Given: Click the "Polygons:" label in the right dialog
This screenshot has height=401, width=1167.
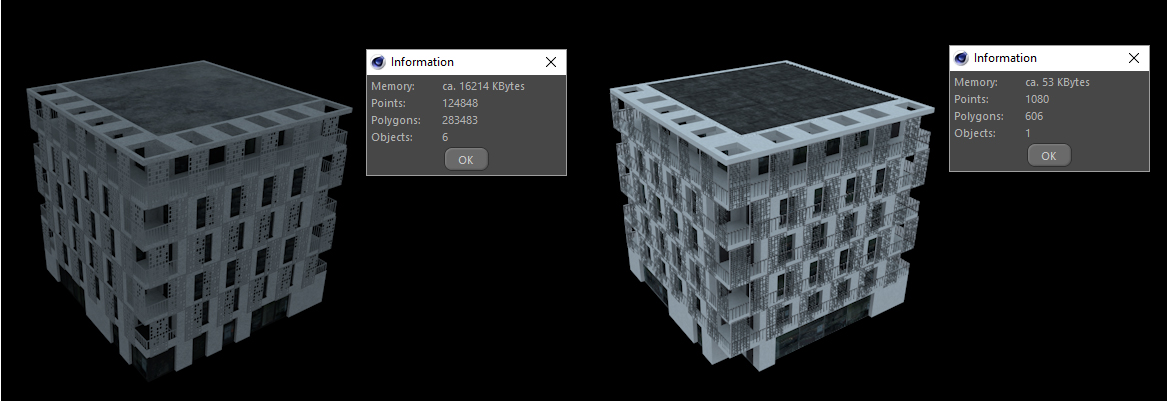Looking at the screenshot, I should pos(979,117).
